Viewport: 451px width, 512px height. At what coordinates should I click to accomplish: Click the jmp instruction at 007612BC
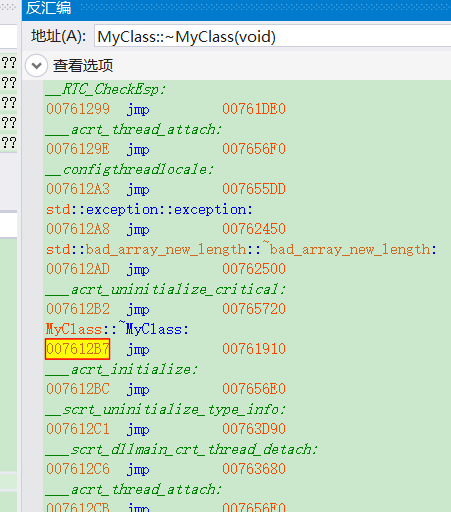tap(138, 390)
